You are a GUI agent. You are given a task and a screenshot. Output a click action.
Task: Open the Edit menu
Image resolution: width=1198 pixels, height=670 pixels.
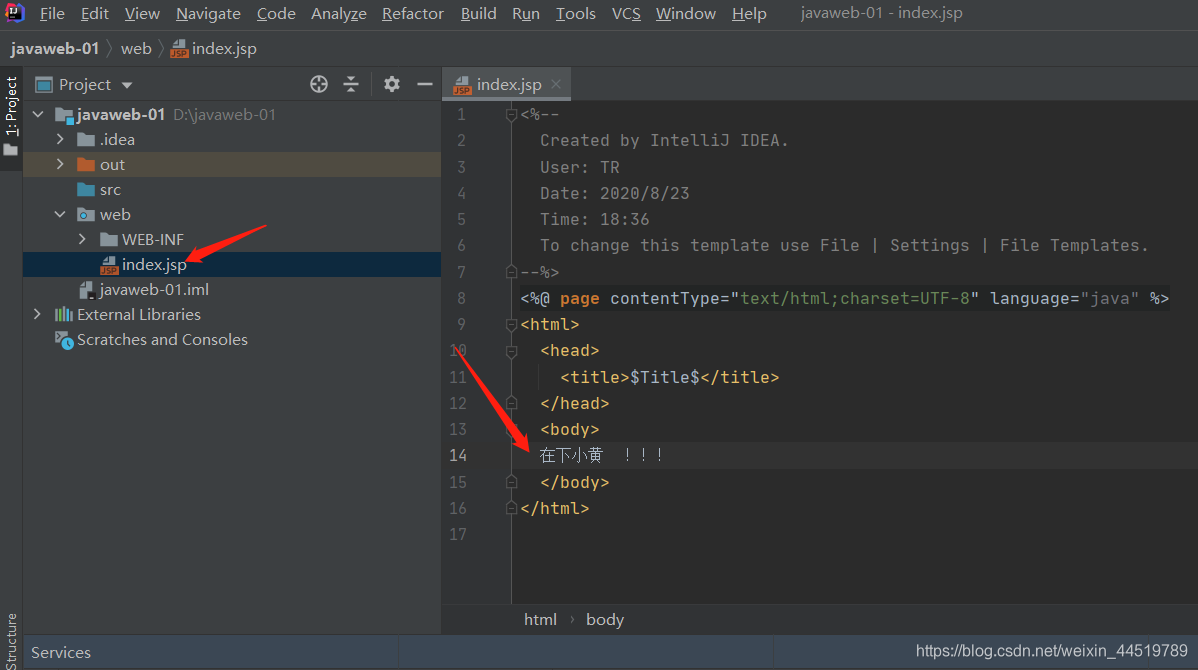(x=95, y=14)
